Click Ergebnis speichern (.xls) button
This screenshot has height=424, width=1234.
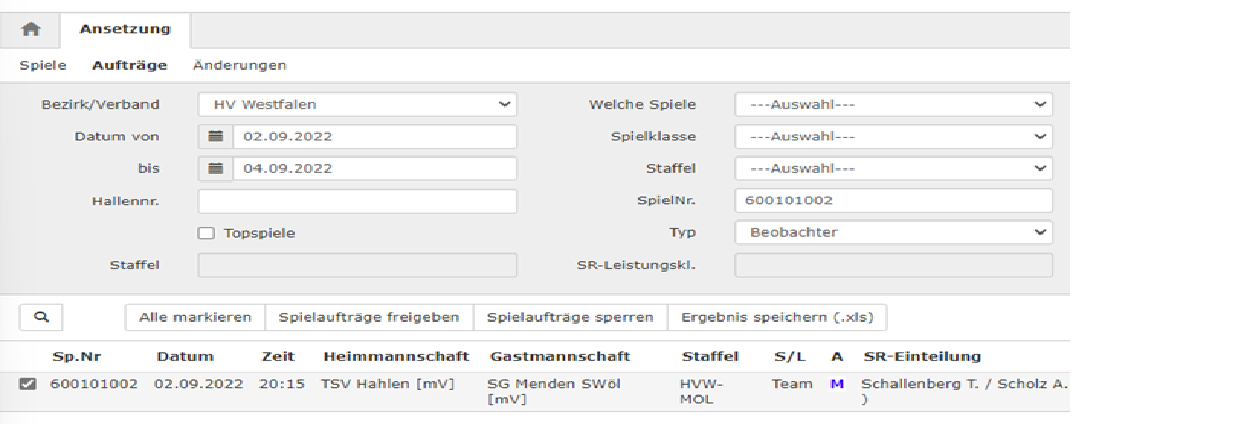[x=777, y=317]
